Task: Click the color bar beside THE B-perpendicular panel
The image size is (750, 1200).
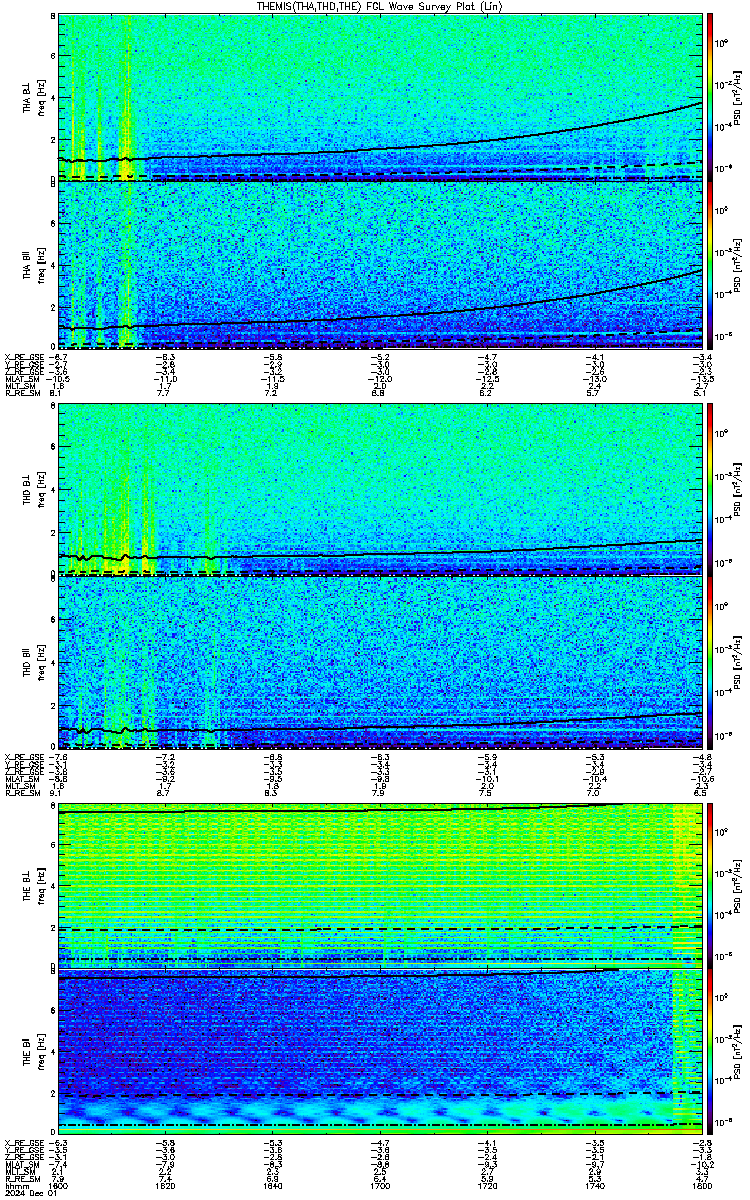Action: (710, 886)
